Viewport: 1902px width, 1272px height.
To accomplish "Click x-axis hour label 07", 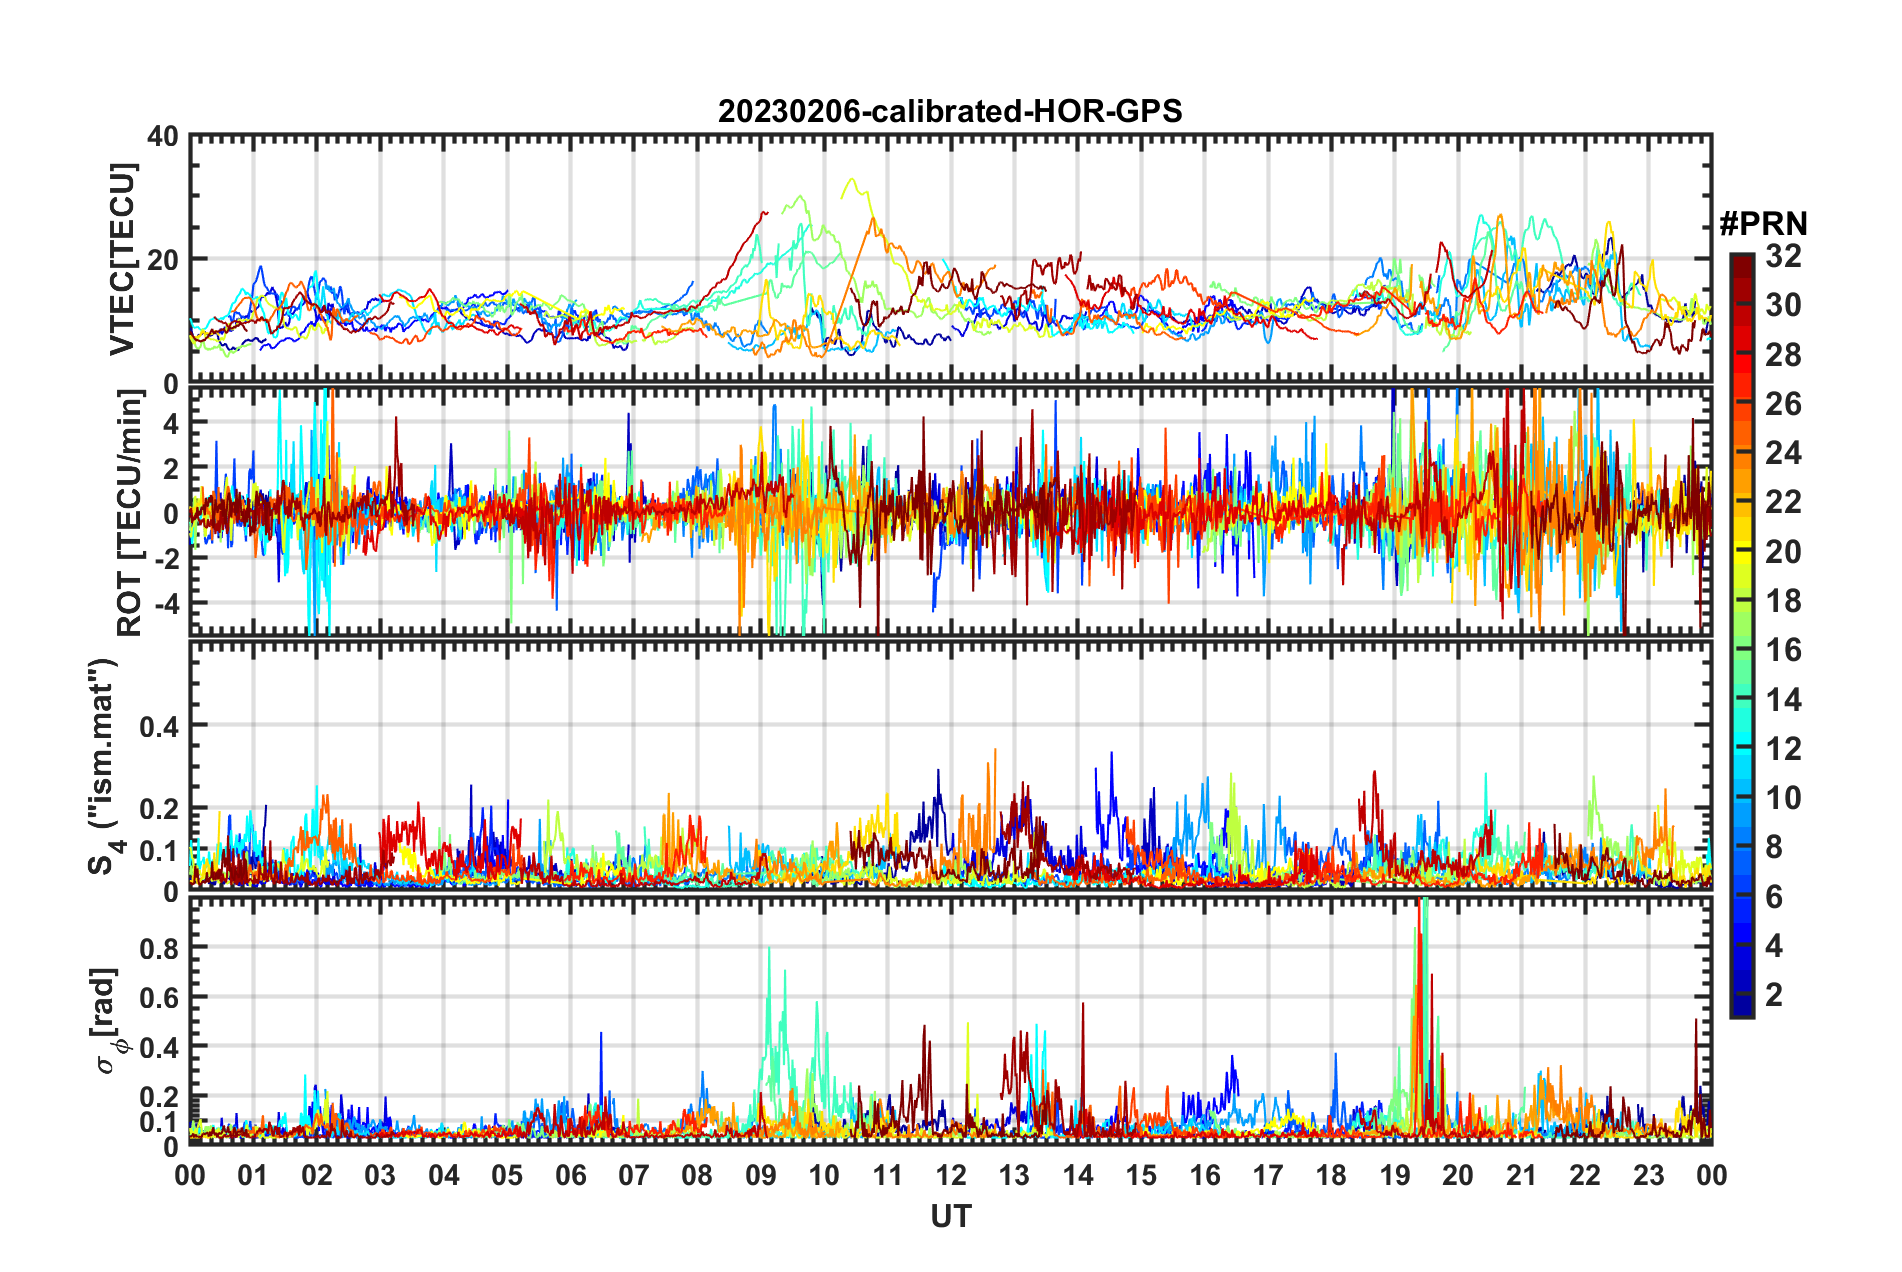I will pyautogui.click(x=634, y=1175).
